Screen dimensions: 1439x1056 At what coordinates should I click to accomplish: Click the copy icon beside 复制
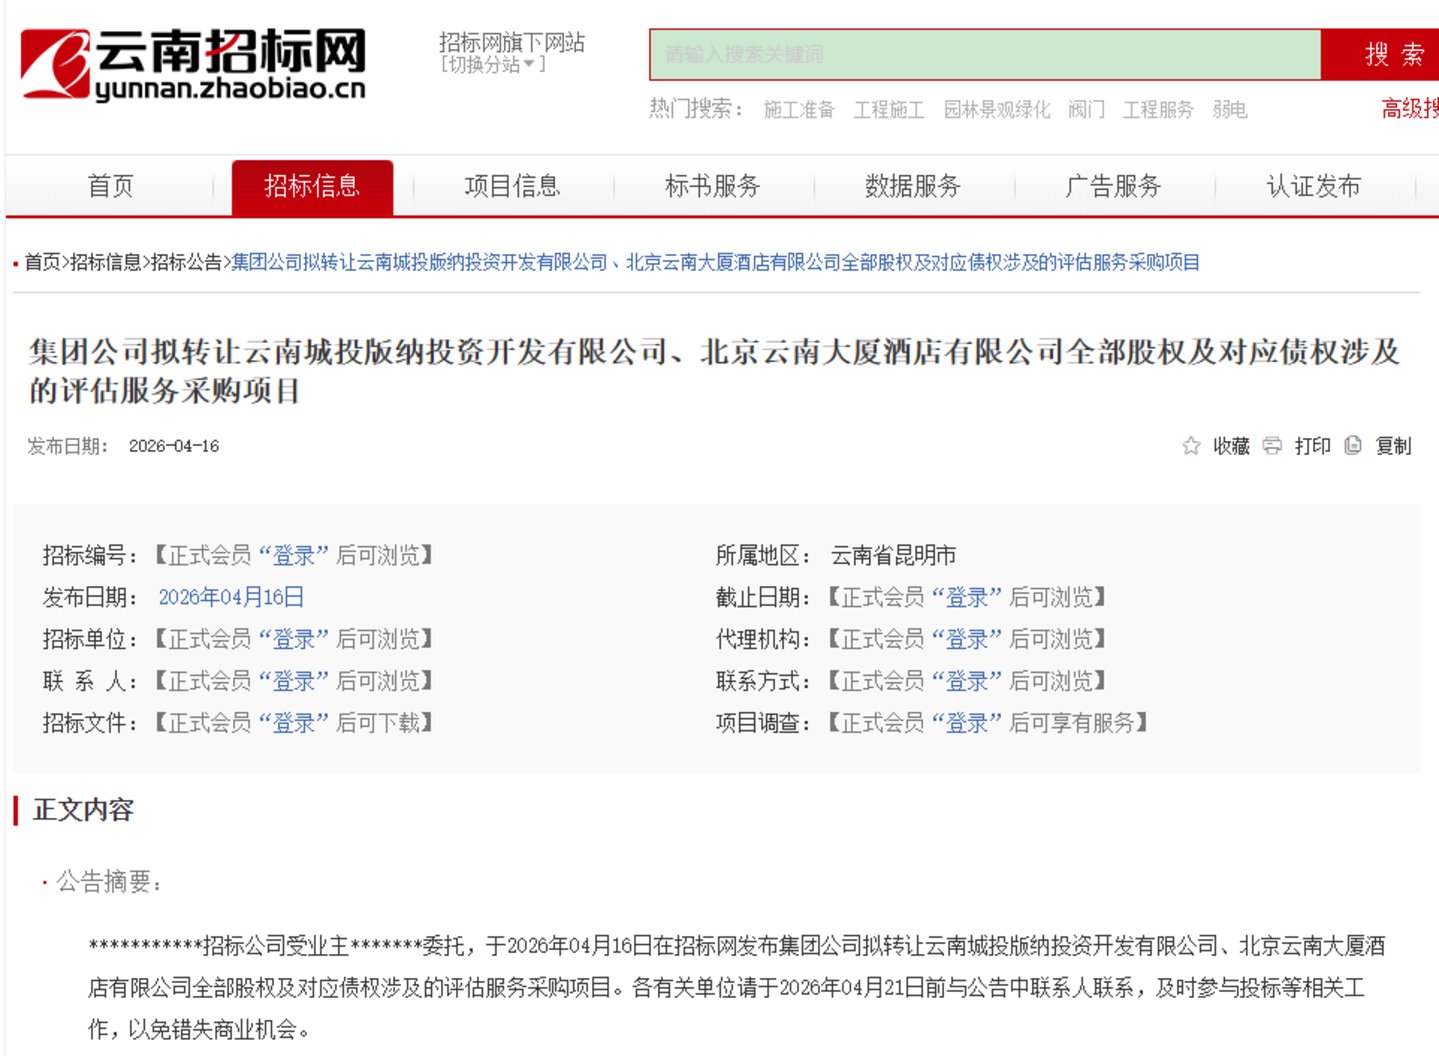[x=1353, y=446]
